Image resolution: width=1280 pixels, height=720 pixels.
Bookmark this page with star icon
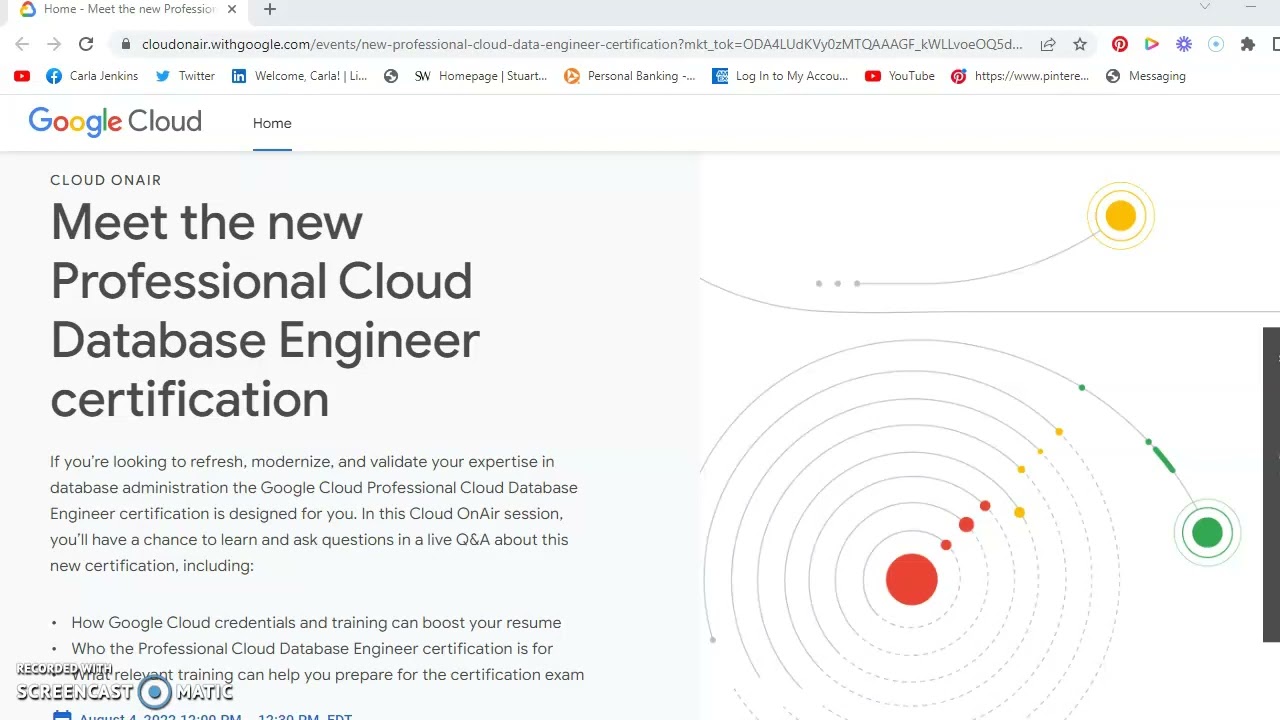1080,44
